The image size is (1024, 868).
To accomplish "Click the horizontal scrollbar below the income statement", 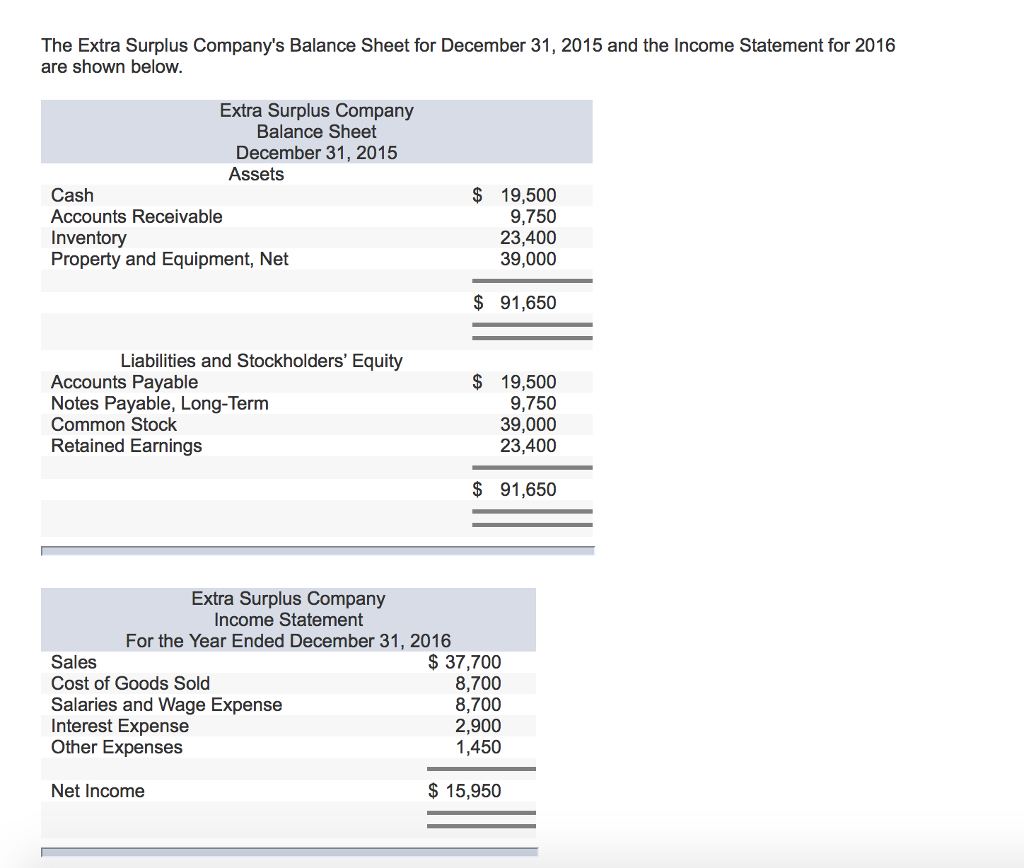I will (289, 852).
